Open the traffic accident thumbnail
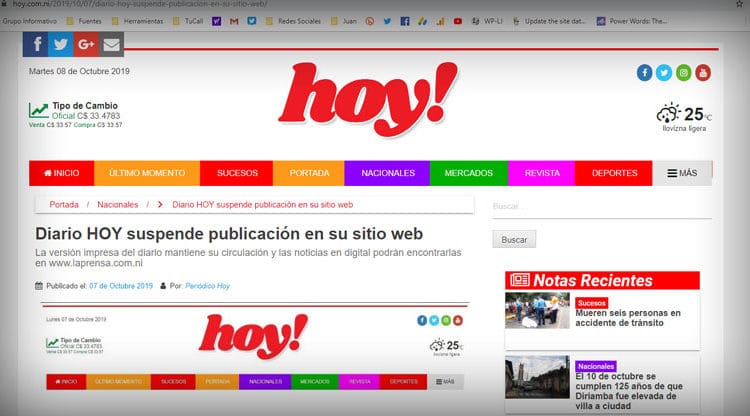 [x=538, y=310]
